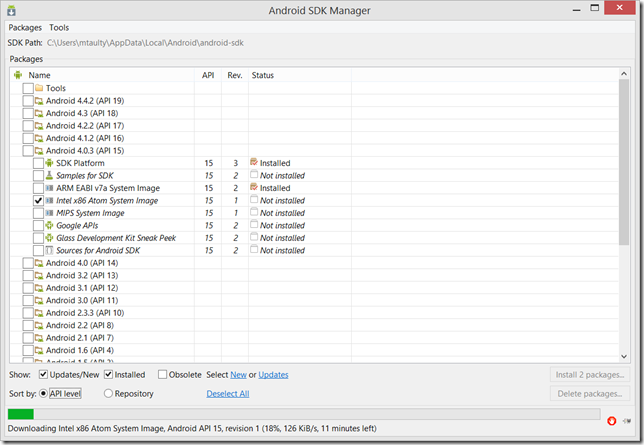Click the Installed status icon for SDK Platform

pos(254,162)
